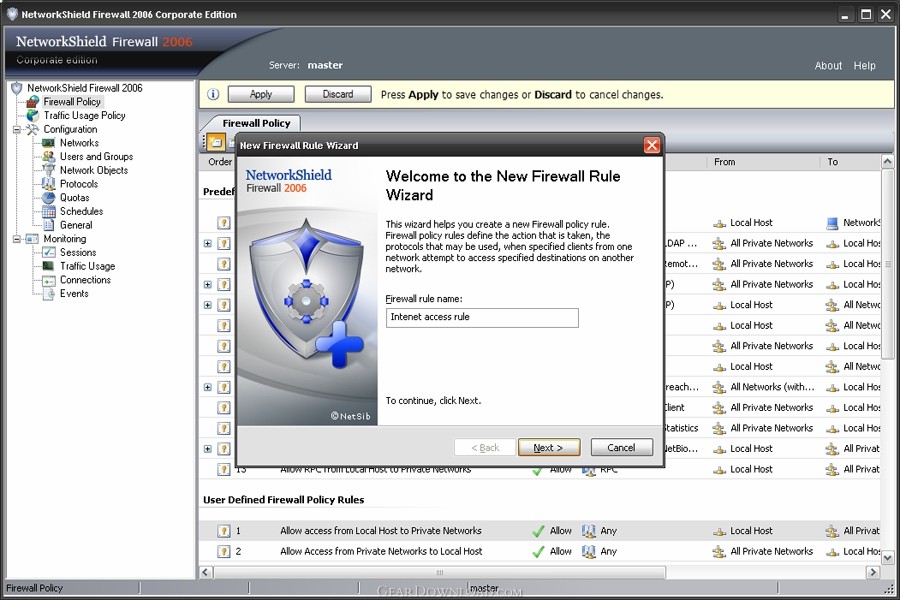Open the Protocols tree icon
This screenshot has width=900, height=600.
[x=49, y=184]
